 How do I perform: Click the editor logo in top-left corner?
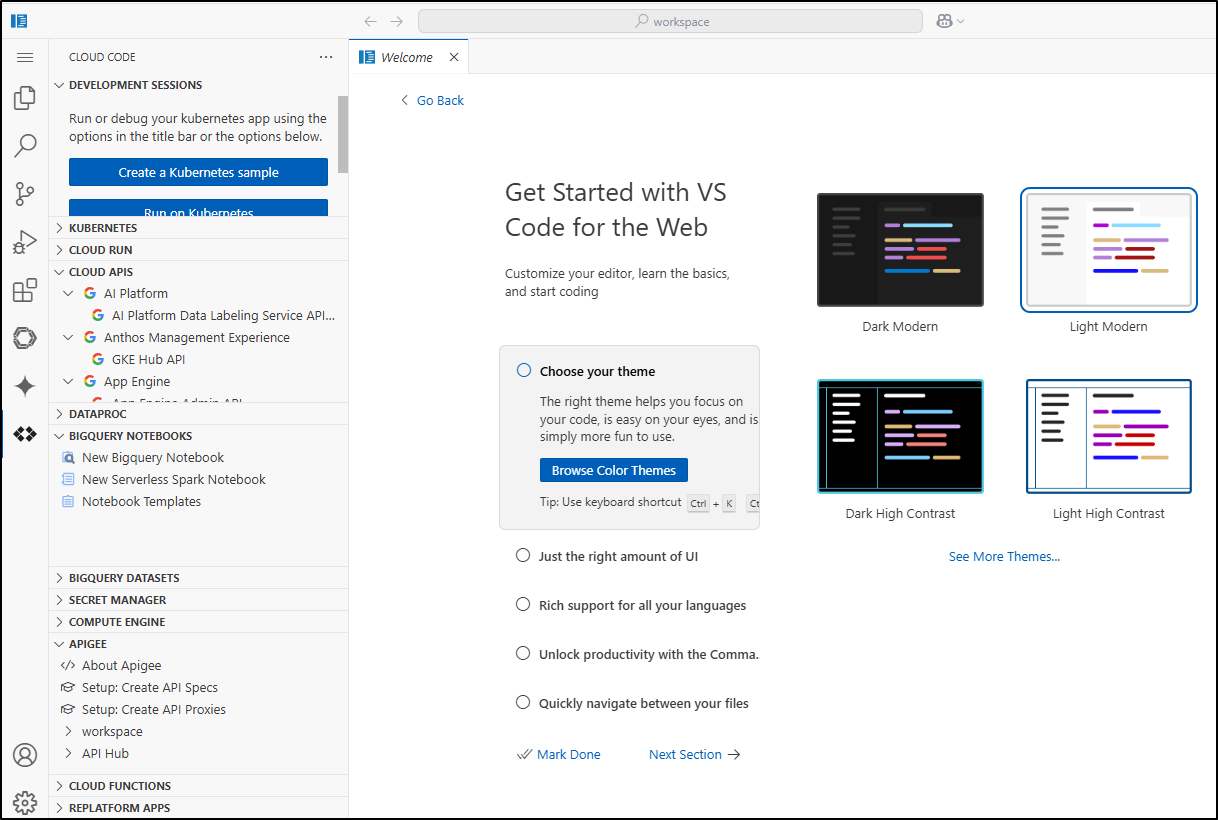(x=19, y=20)
